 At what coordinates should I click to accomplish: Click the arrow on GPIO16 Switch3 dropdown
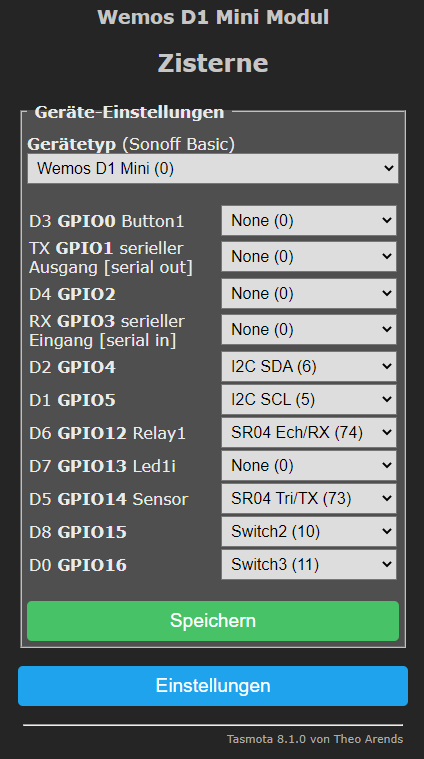tap(386, 564)
